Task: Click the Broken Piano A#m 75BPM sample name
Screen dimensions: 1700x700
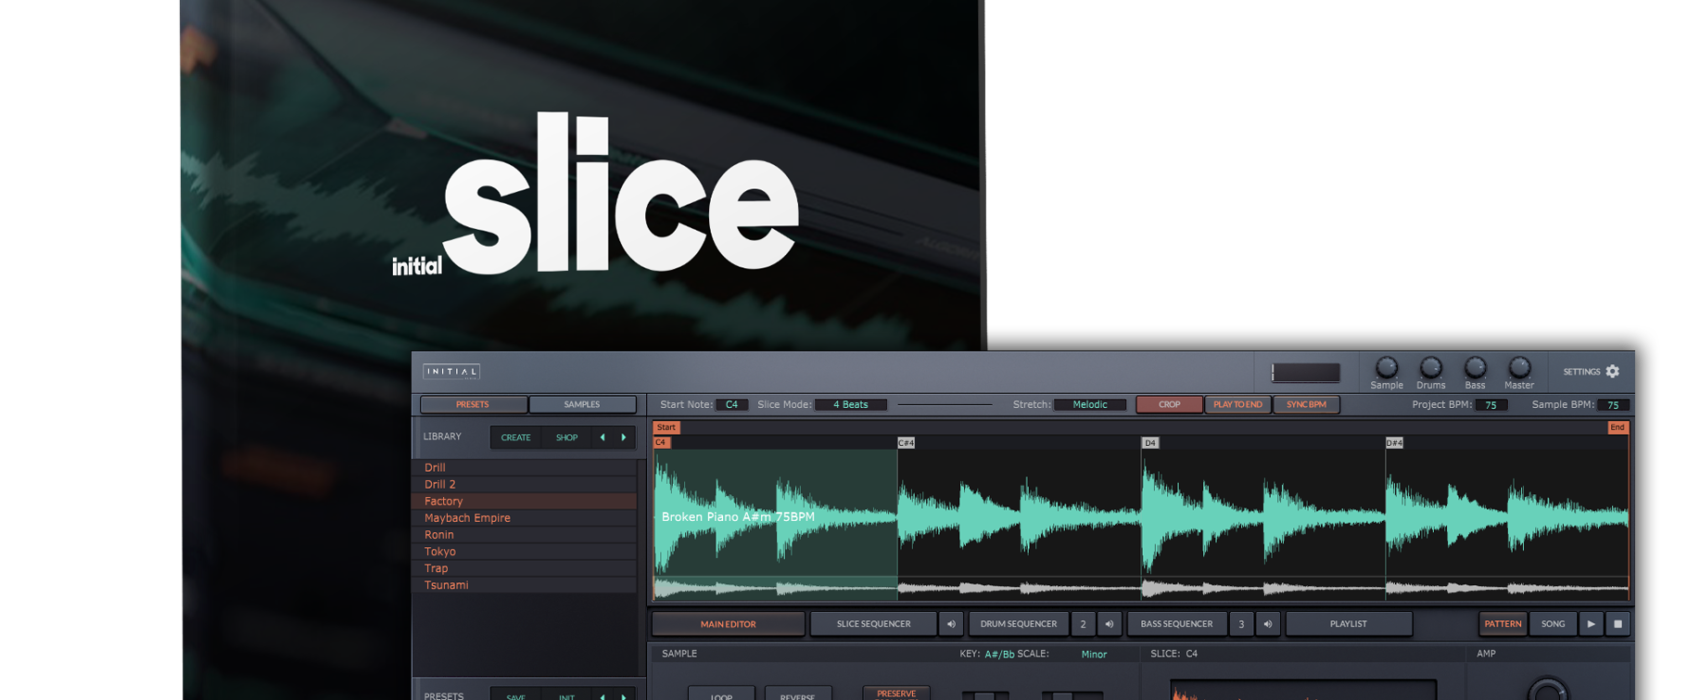Action: (x=738, y=517)
